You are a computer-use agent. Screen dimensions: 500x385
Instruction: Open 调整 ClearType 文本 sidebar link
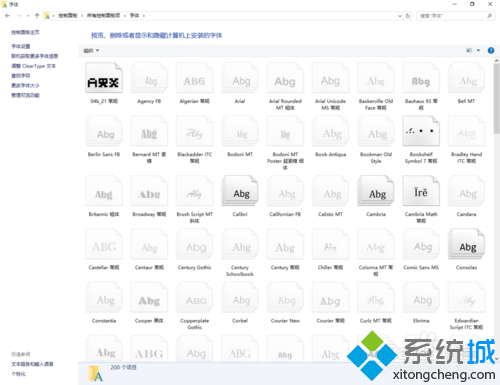33,66
